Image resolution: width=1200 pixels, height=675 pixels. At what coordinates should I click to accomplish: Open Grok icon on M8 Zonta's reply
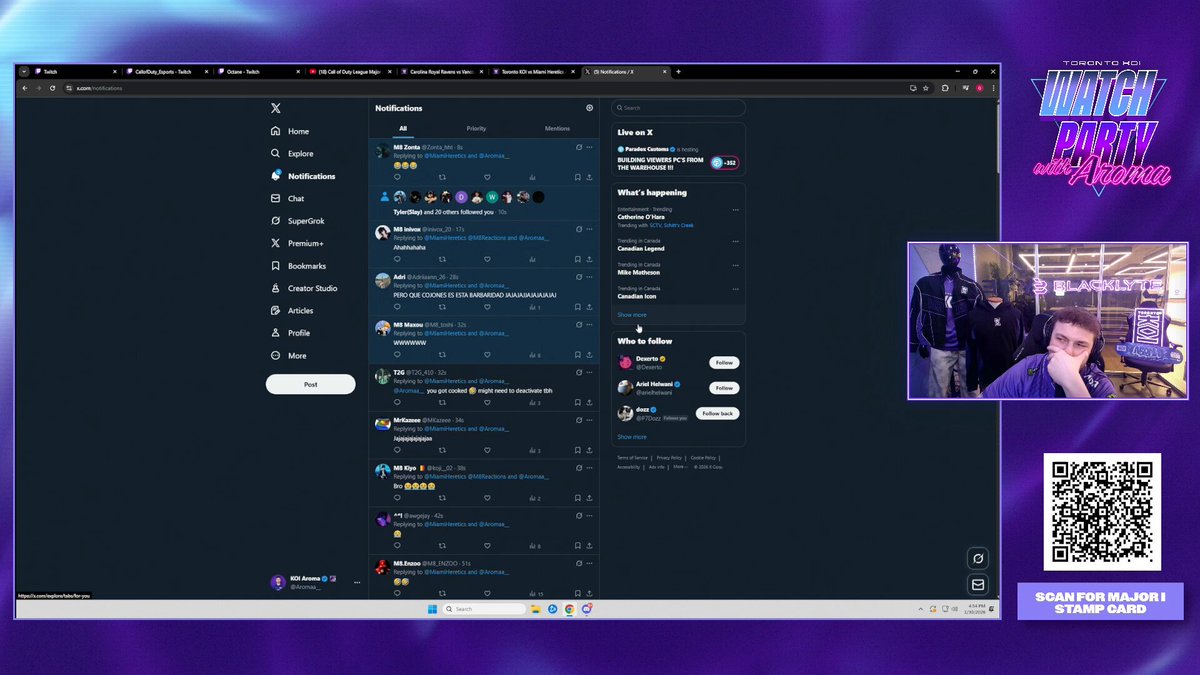[579, 147]
